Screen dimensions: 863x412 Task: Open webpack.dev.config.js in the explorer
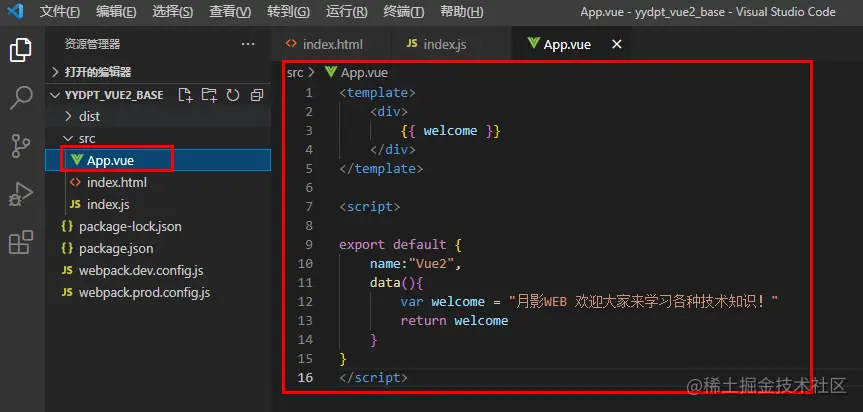pyautogui.click(x=158, y=270)
